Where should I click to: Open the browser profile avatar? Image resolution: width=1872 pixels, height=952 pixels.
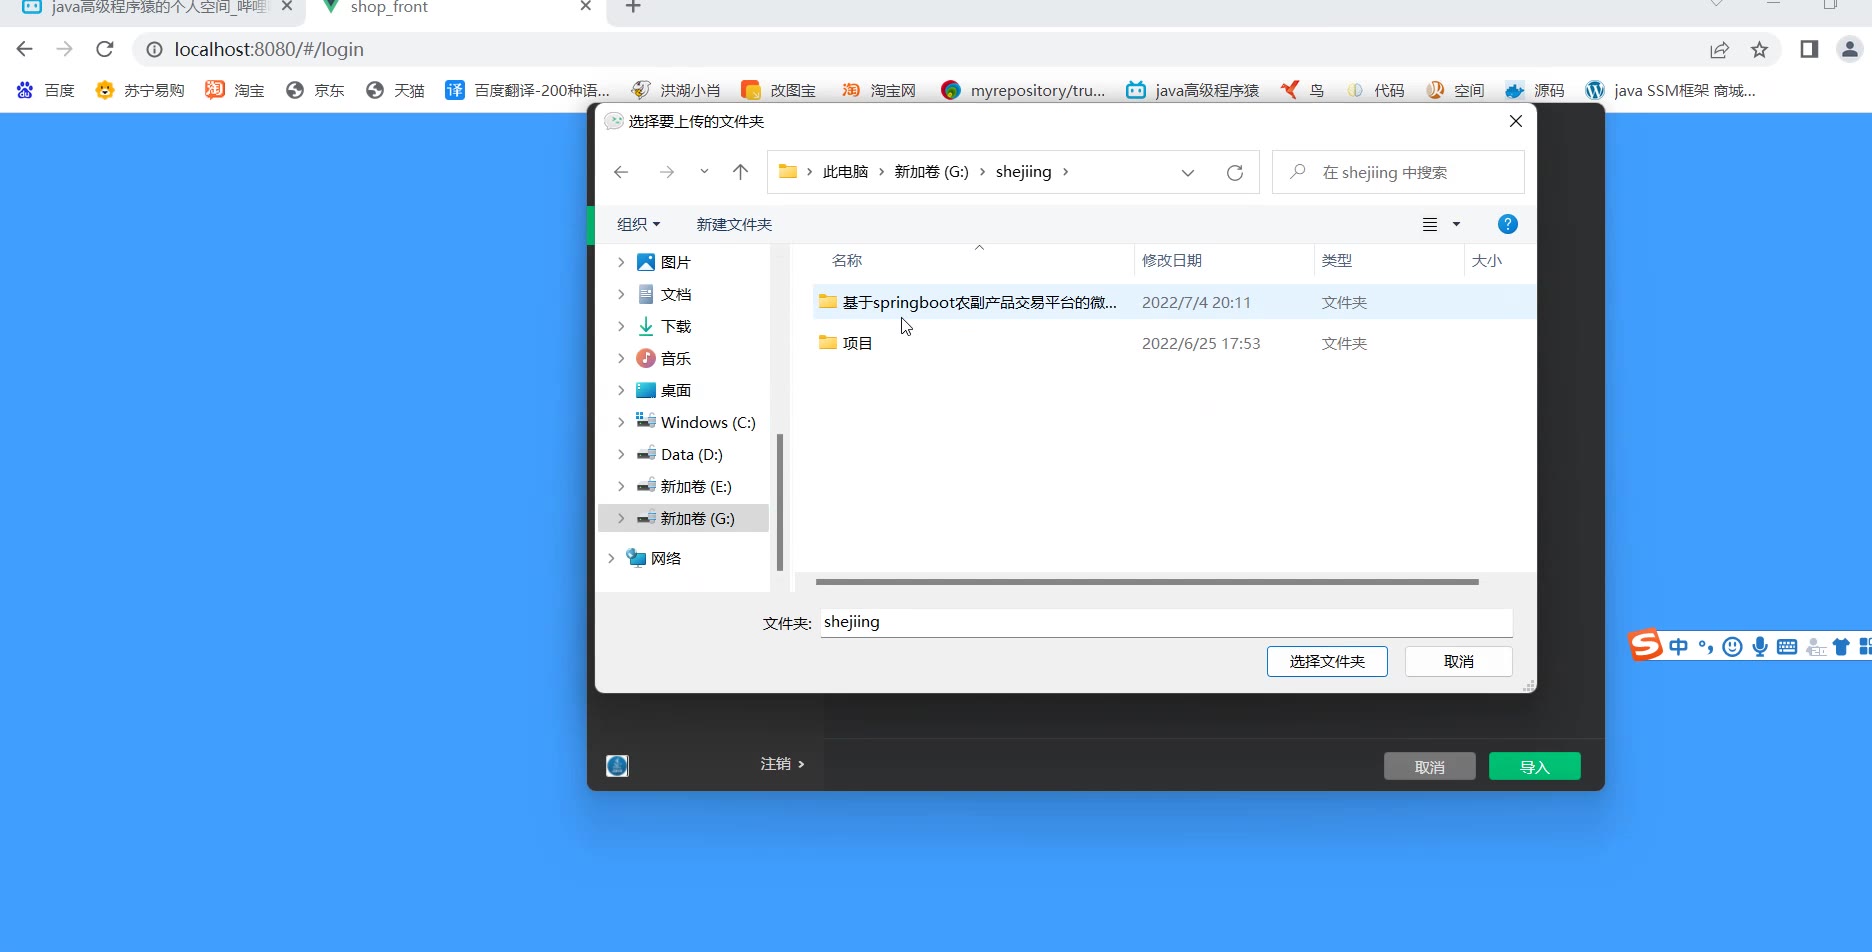coord(1850,49)
